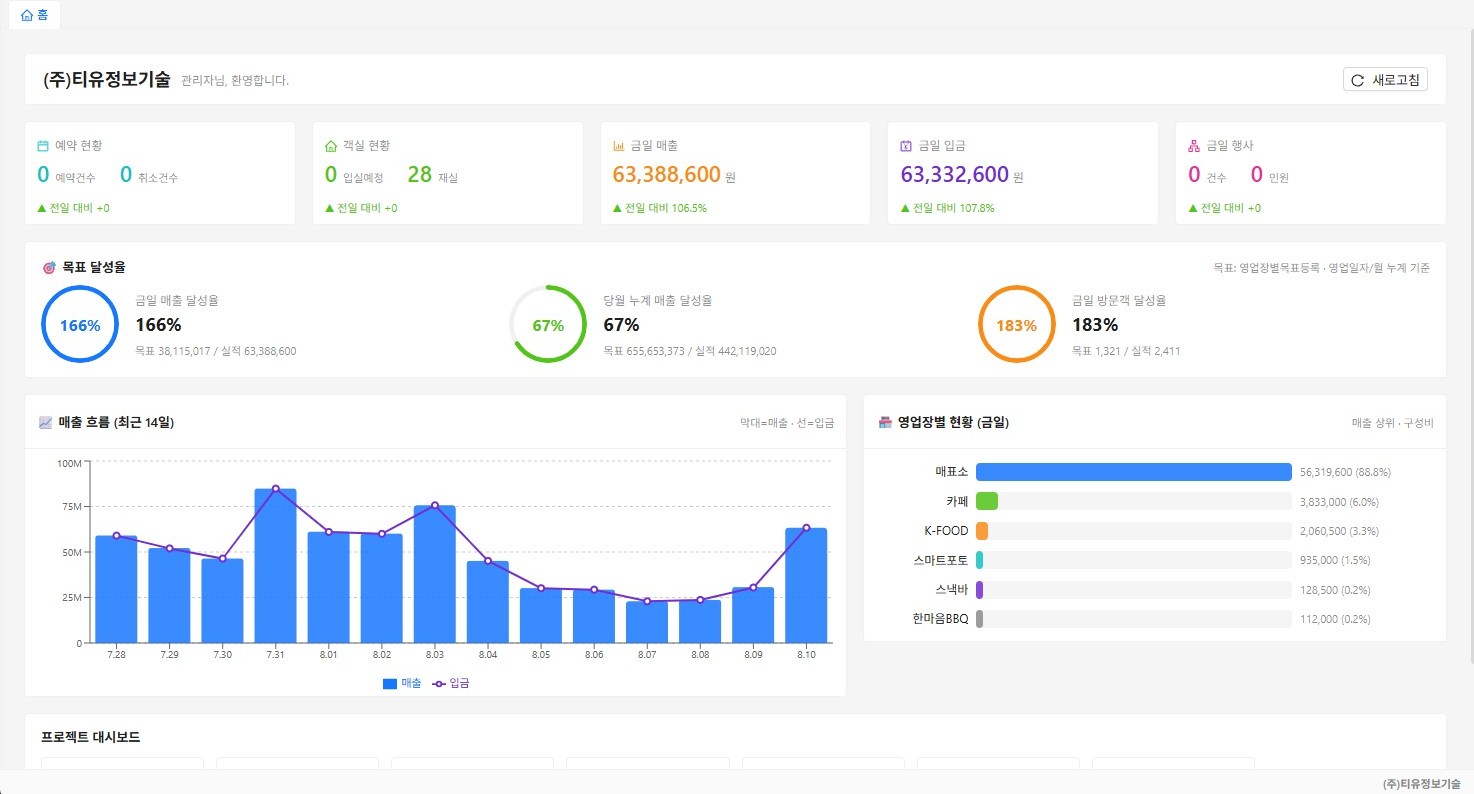Click the orange 183% progress ring
Screen dimensions: 1474x794
pyautogui.click(x=1016, y=325)
